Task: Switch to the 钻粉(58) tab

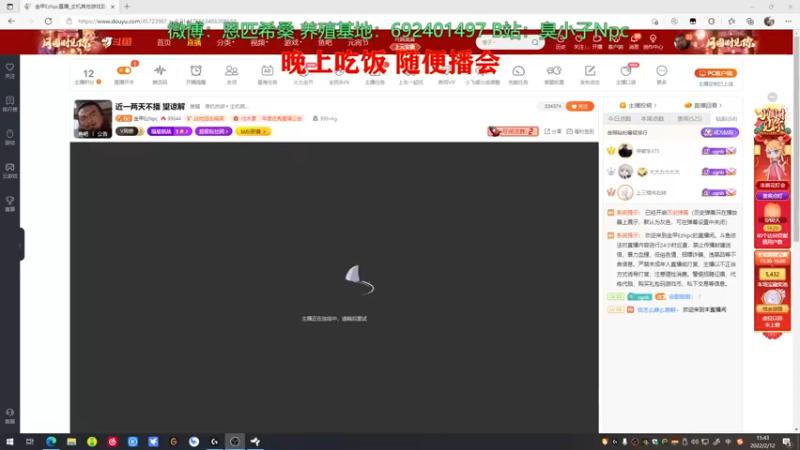Action: point(726,118)
